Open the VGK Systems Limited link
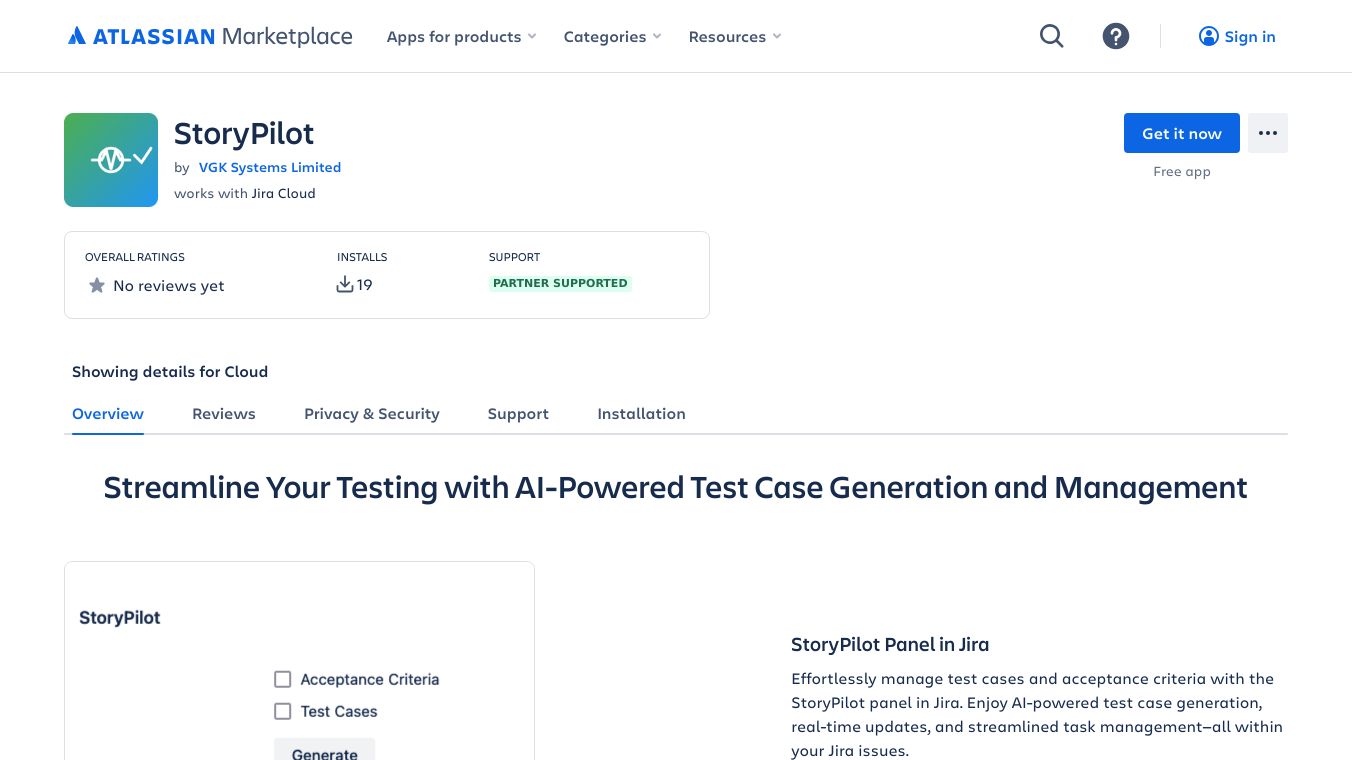The height and width of the screenshot is (760, 1352). (270, 167)
